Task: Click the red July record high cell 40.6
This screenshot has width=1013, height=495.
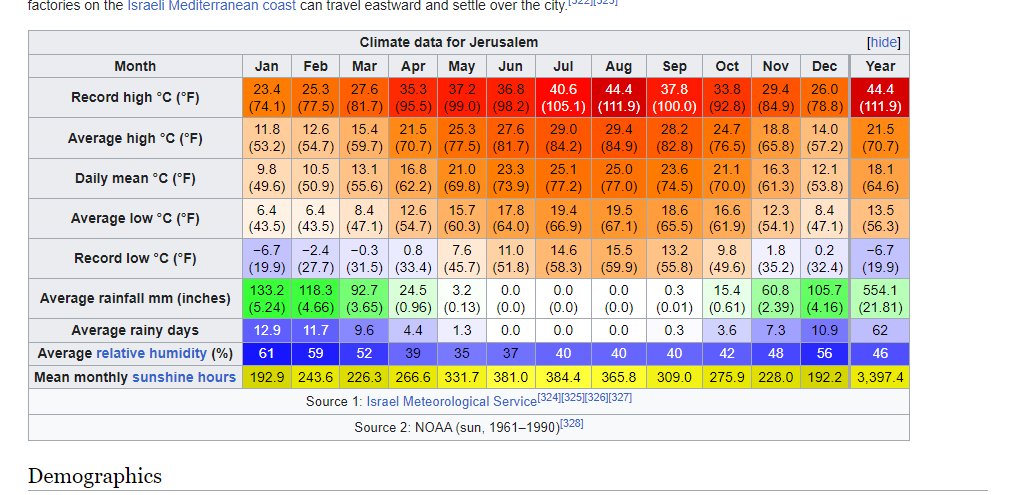Action: (563, 98)
